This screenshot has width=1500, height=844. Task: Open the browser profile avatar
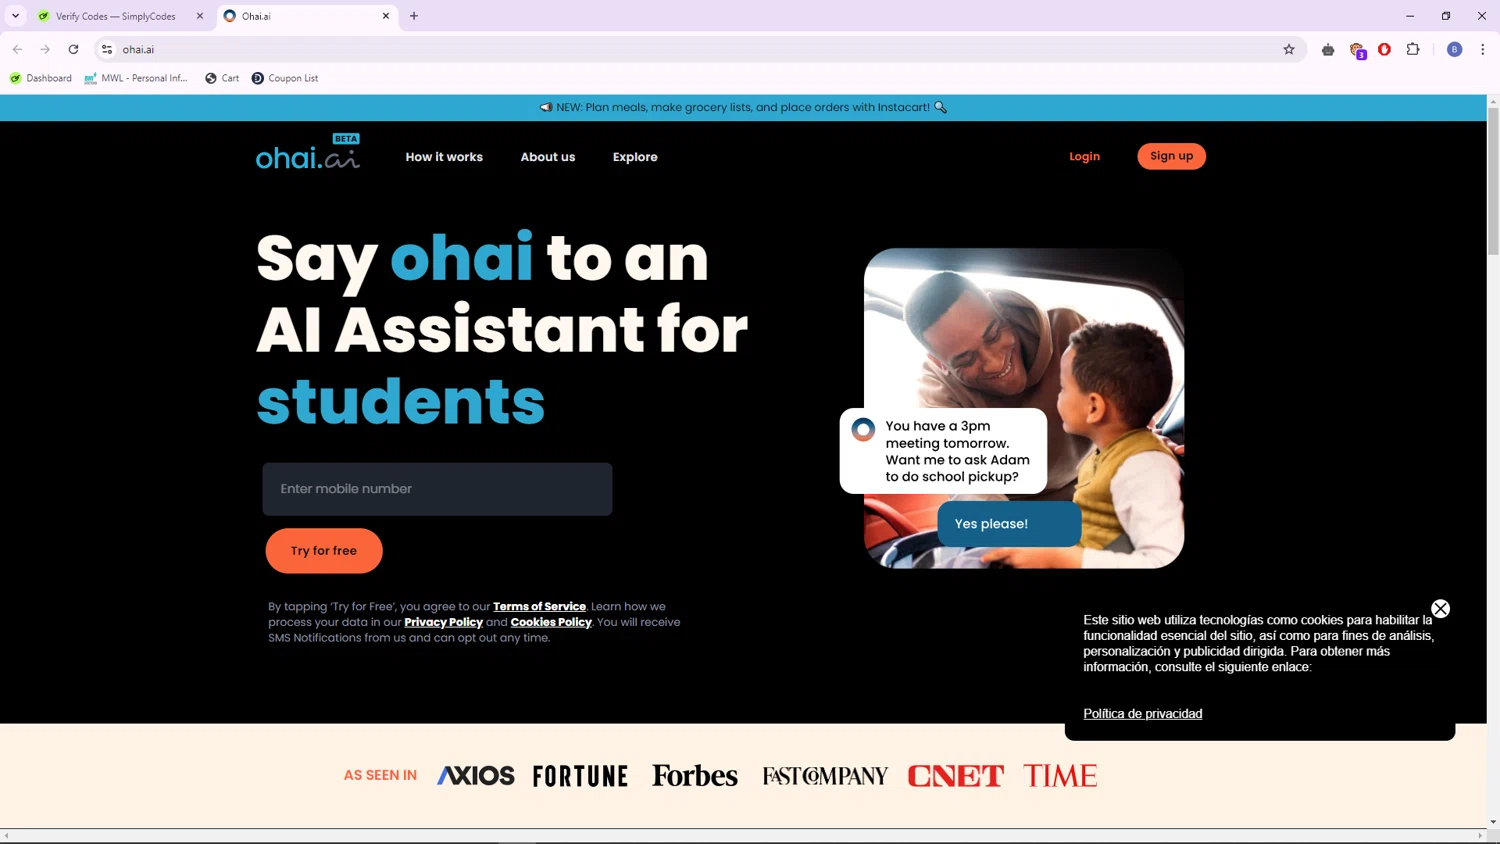[1455, 49]
